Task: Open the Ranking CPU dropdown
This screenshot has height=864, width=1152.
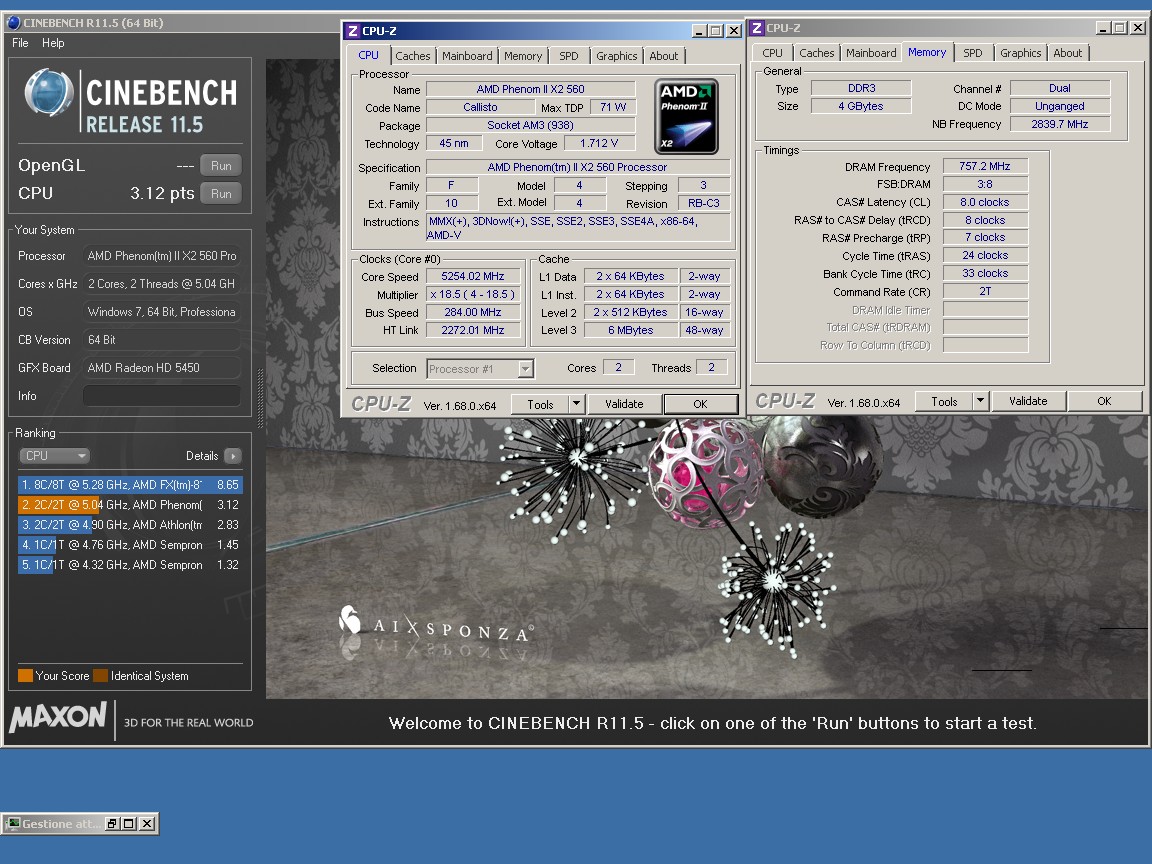Action: click(x=54, y=456)
